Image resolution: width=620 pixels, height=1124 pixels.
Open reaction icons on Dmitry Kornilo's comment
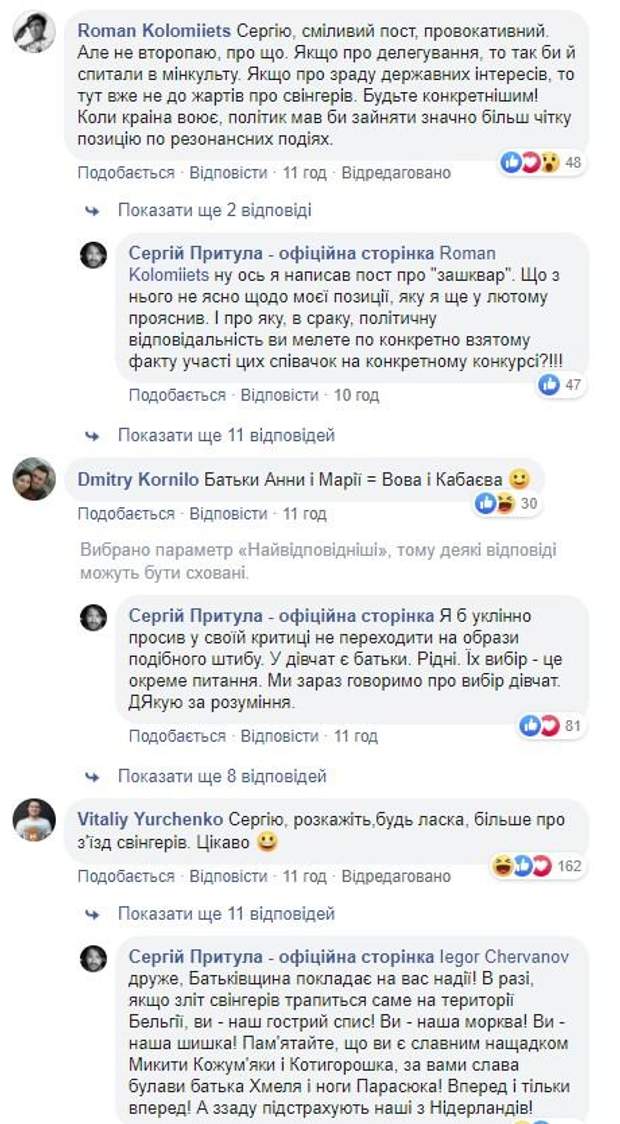tap(498, 503)
